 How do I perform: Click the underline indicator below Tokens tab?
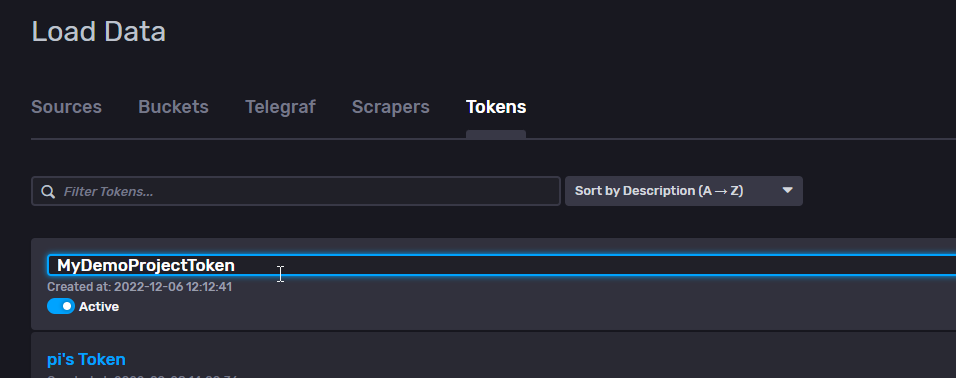pyautogui.click(x=496, y=134)
